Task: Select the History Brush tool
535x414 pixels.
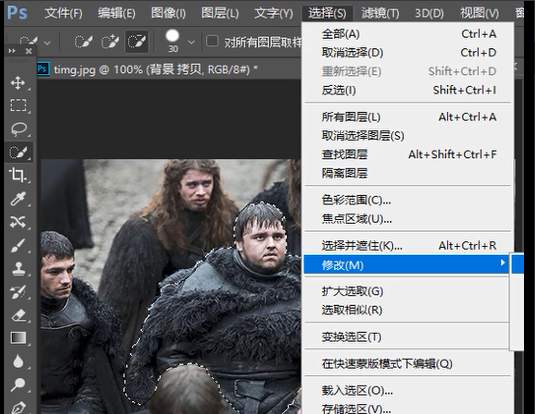Action: pyautogui.click(x=18, y=292)
